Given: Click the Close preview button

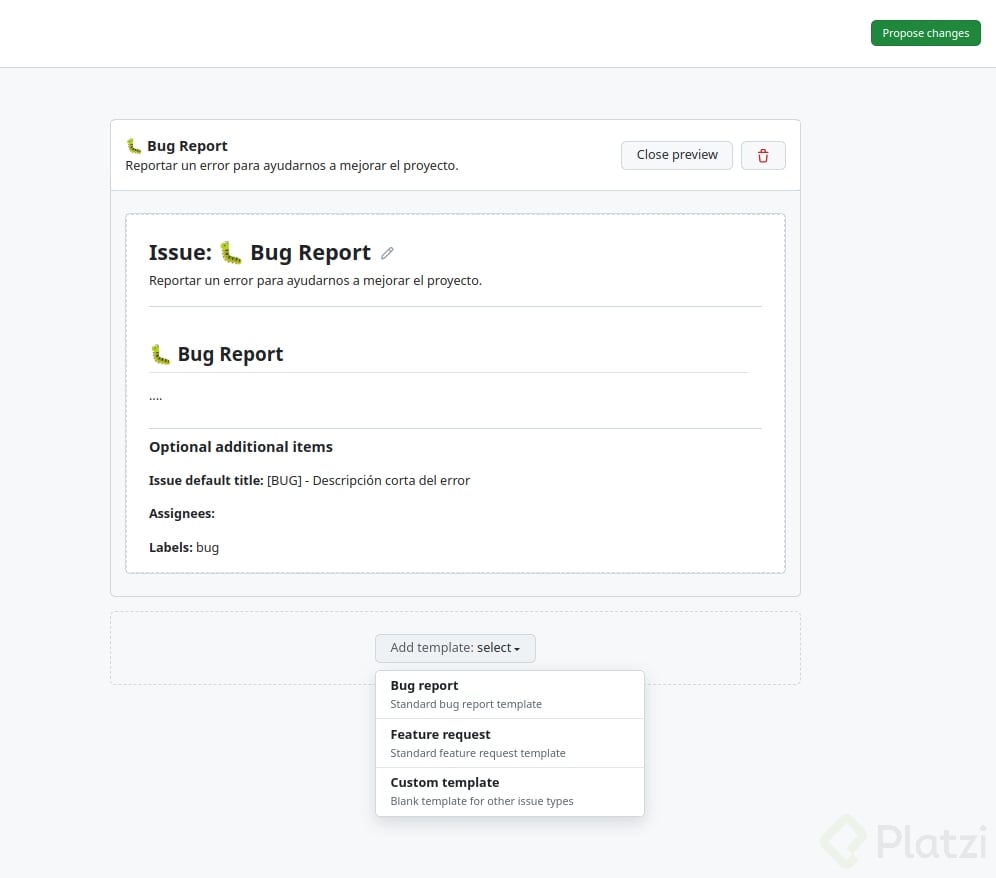Looking at the screenshot, I should (x=677, y=155).
